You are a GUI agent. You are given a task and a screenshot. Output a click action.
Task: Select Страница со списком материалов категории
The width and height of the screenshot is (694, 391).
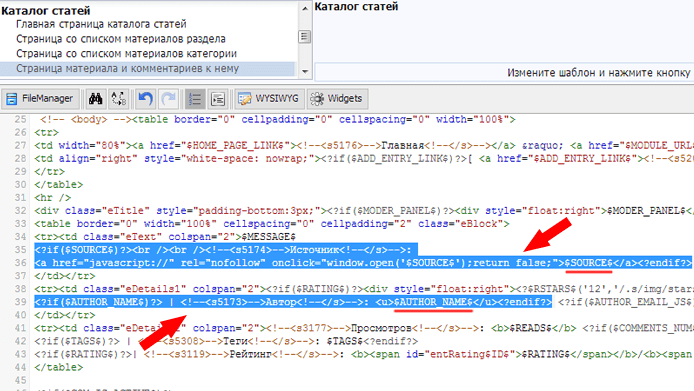[x=127, y=54]
